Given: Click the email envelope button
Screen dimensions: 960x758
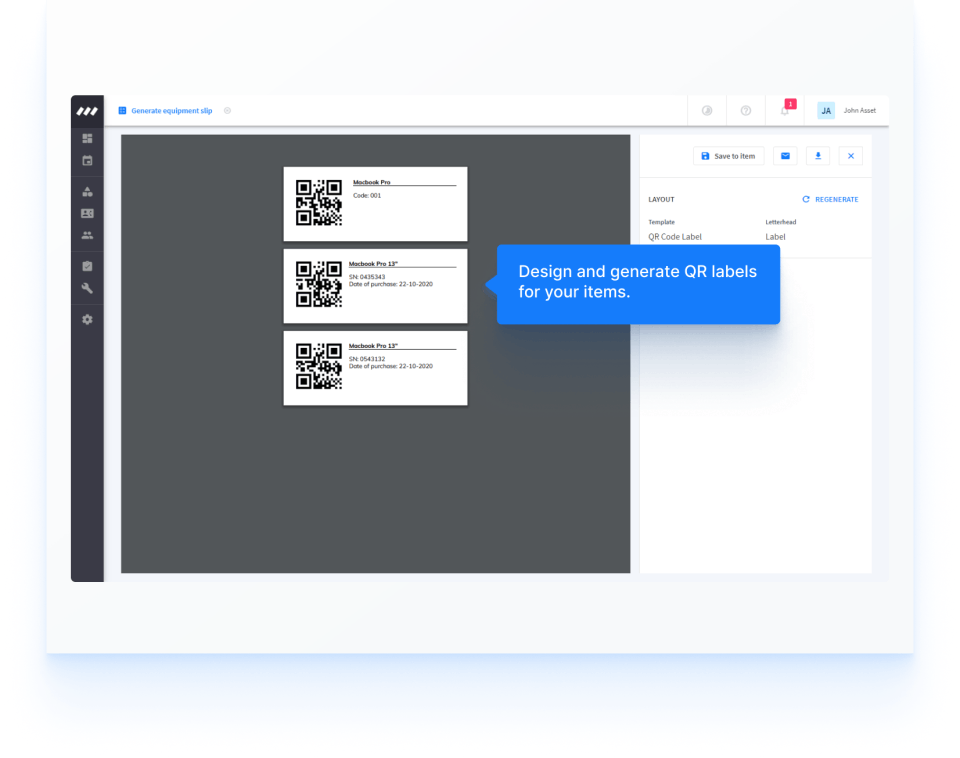Looking at the screenshot, I should coord(785,156).
